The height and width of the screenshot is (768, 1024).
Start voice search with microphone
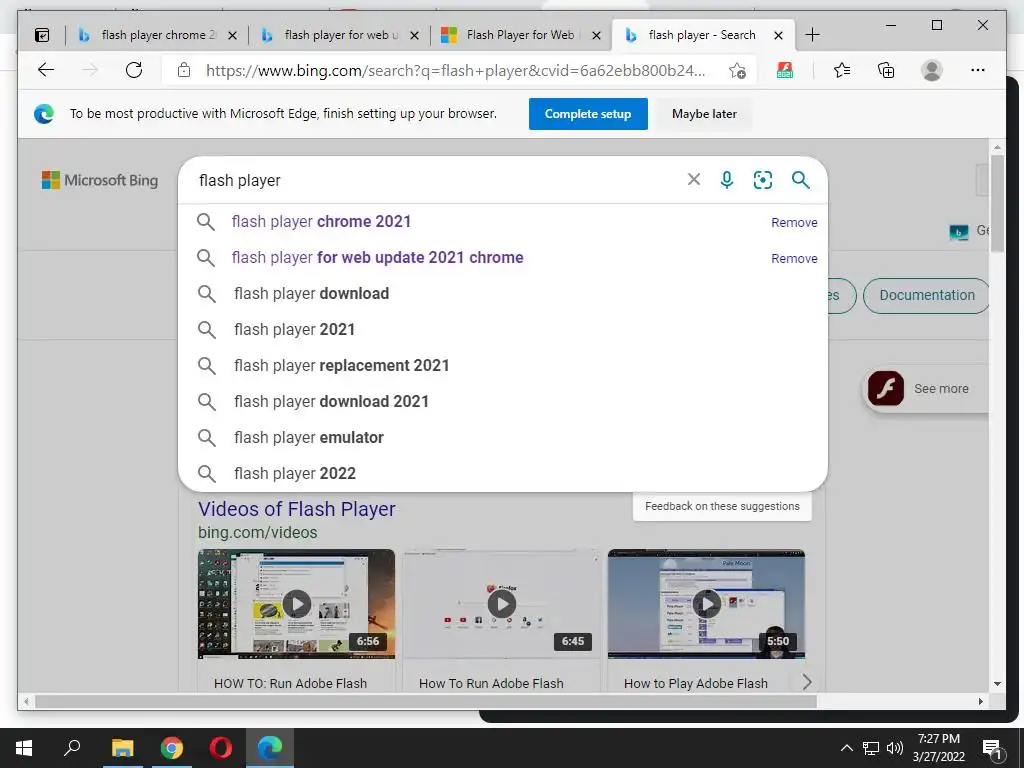click(727, 180)
